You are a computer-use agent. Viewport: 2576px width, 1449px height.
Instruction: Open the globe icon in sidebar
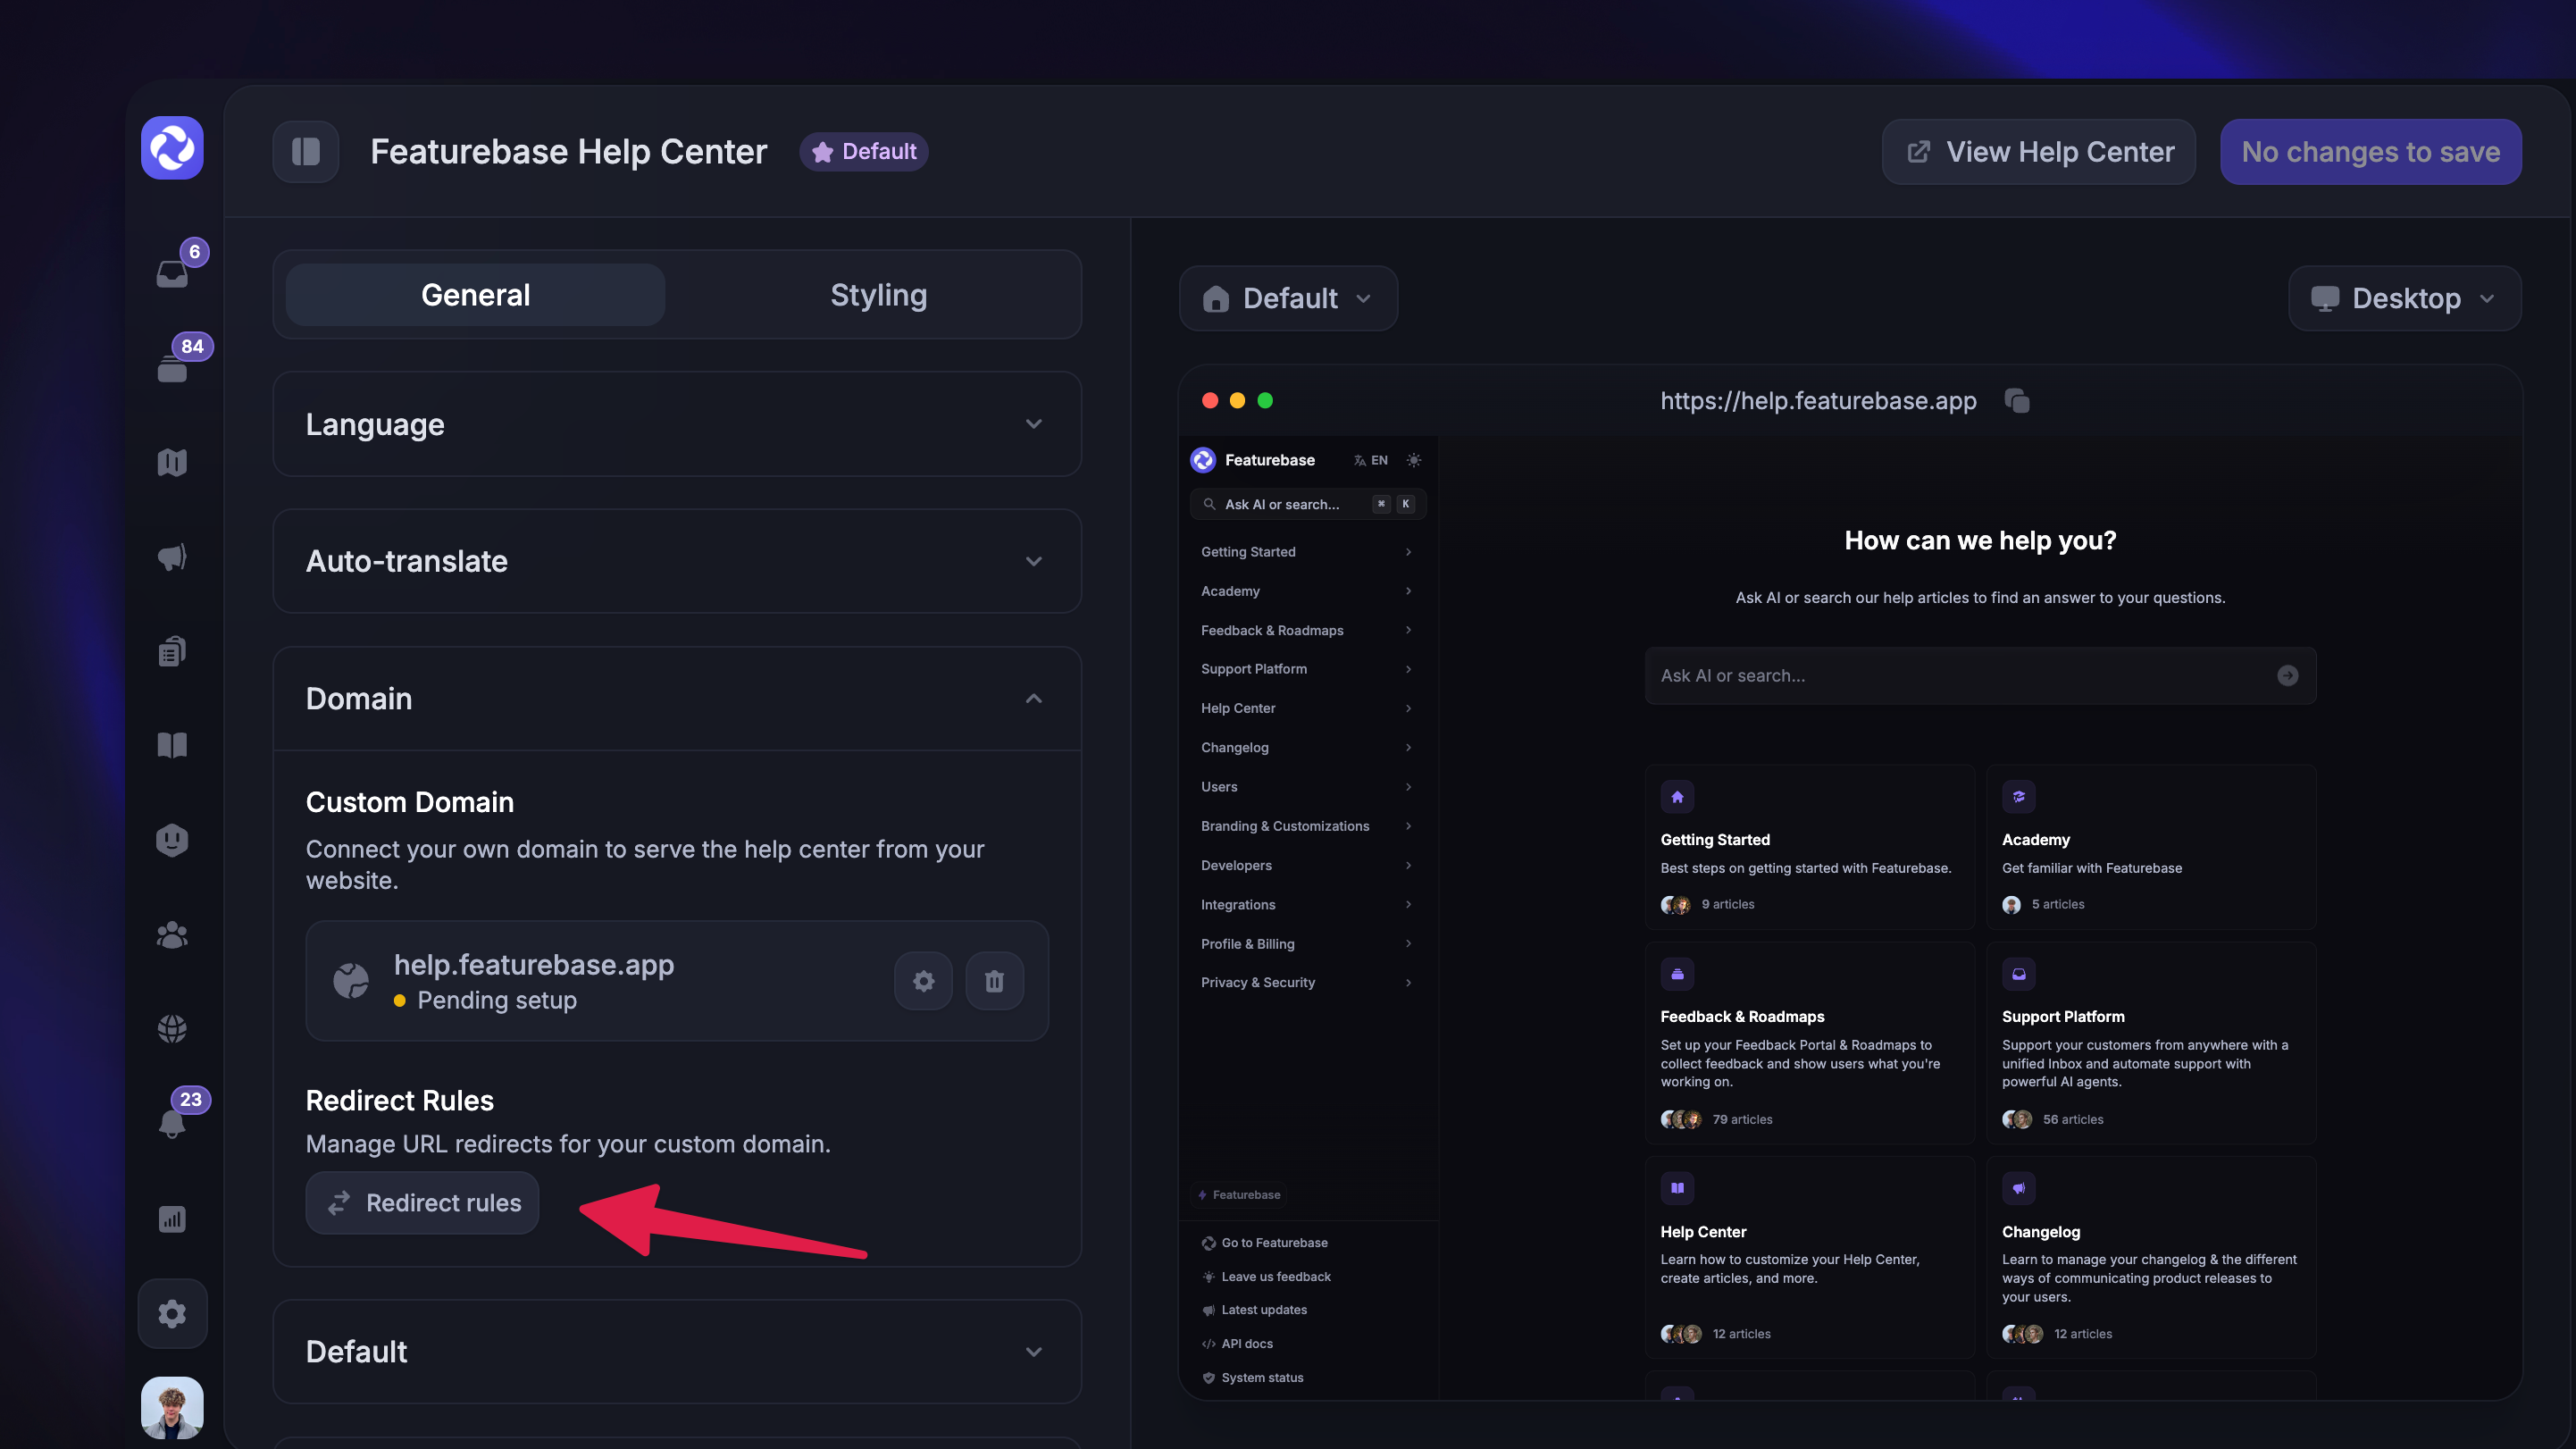point(172,1028)
